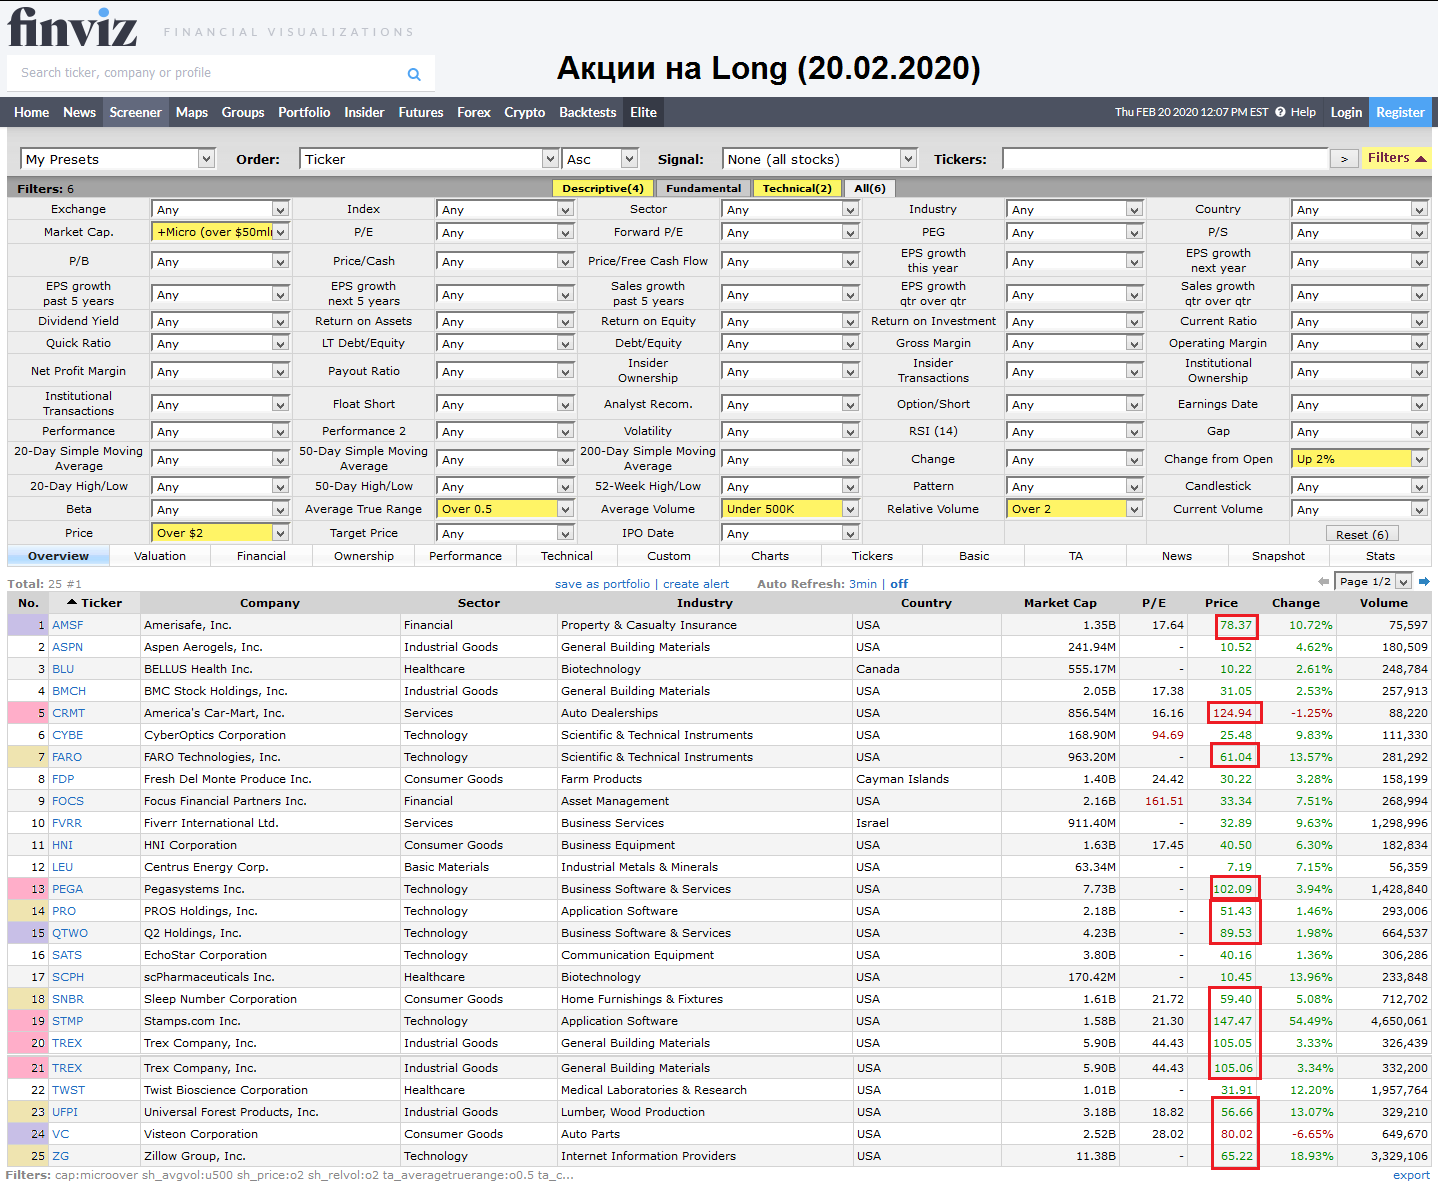Turn auto refresh off
This screenshot has height=1188, width=1438.
[x=899, y=584]
